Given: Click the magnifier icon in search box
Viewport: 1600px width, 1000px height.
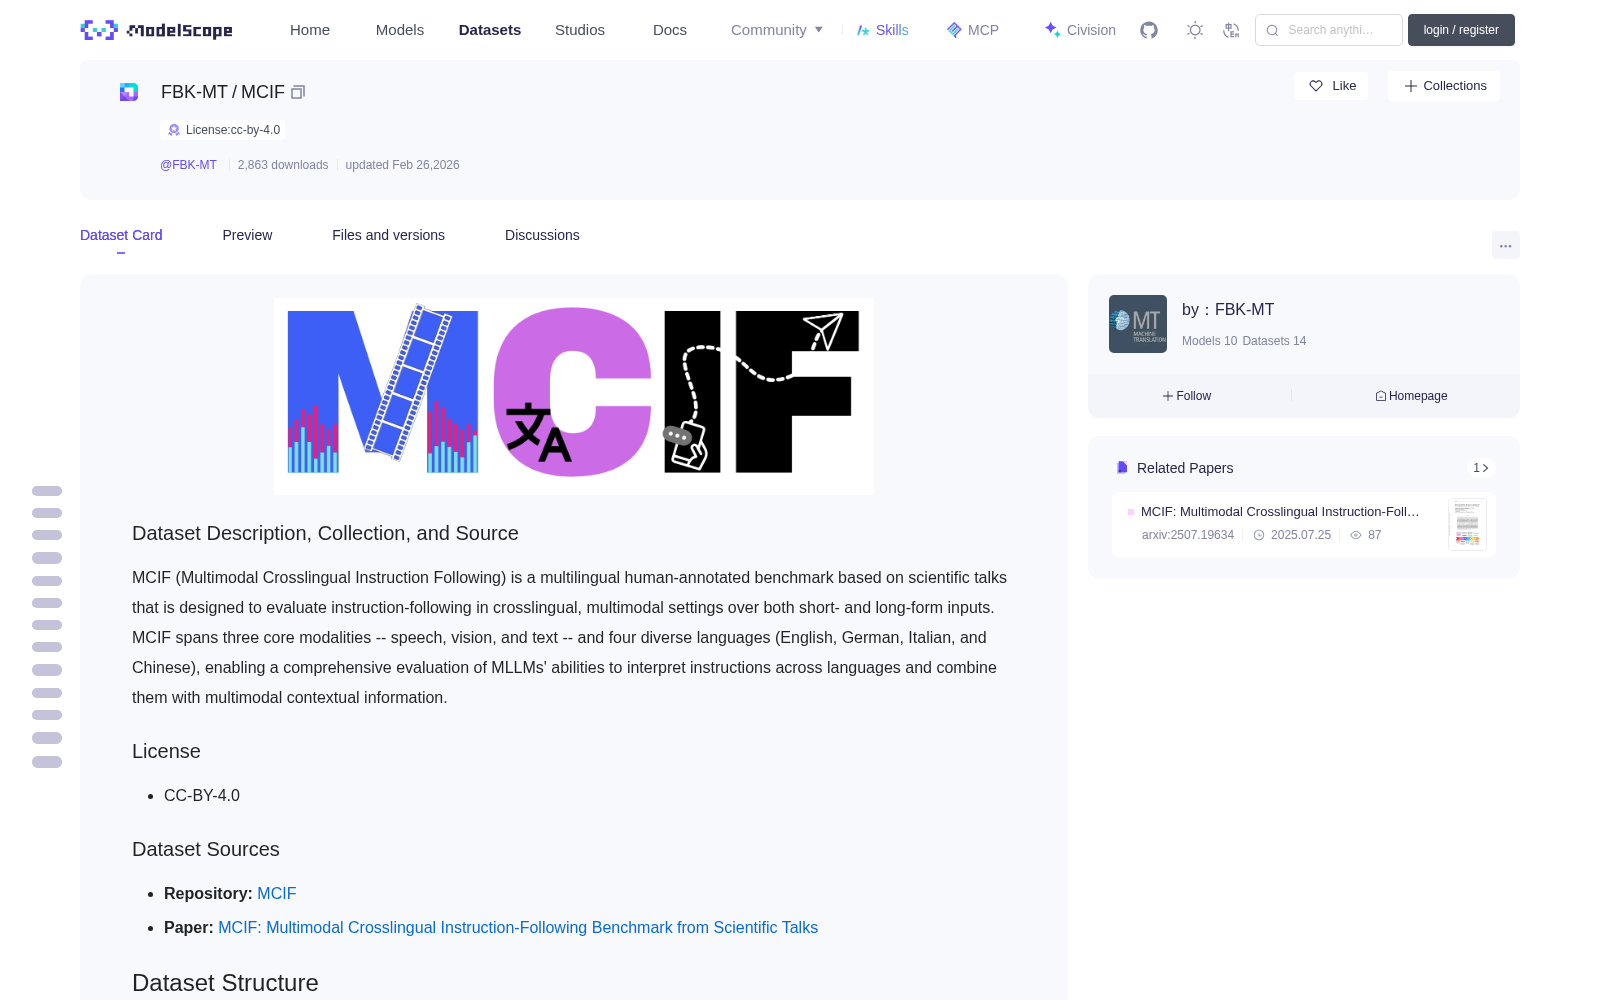Looking at the screenshot, I should 1272,30.
